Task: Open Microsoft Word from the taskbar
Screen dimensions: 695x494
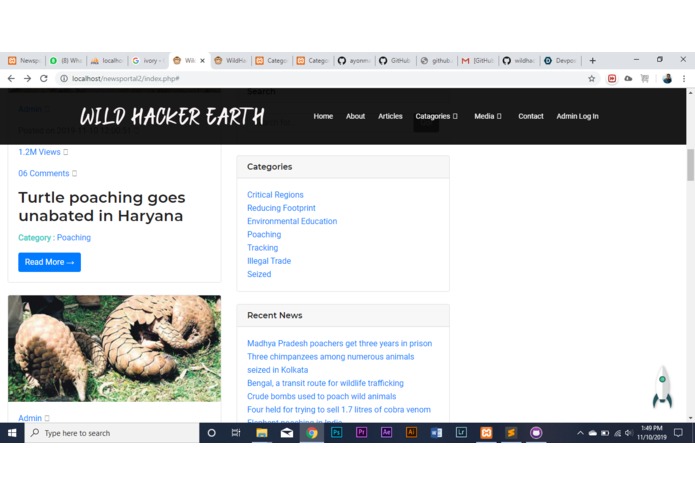Action: [x=436, y=432]
